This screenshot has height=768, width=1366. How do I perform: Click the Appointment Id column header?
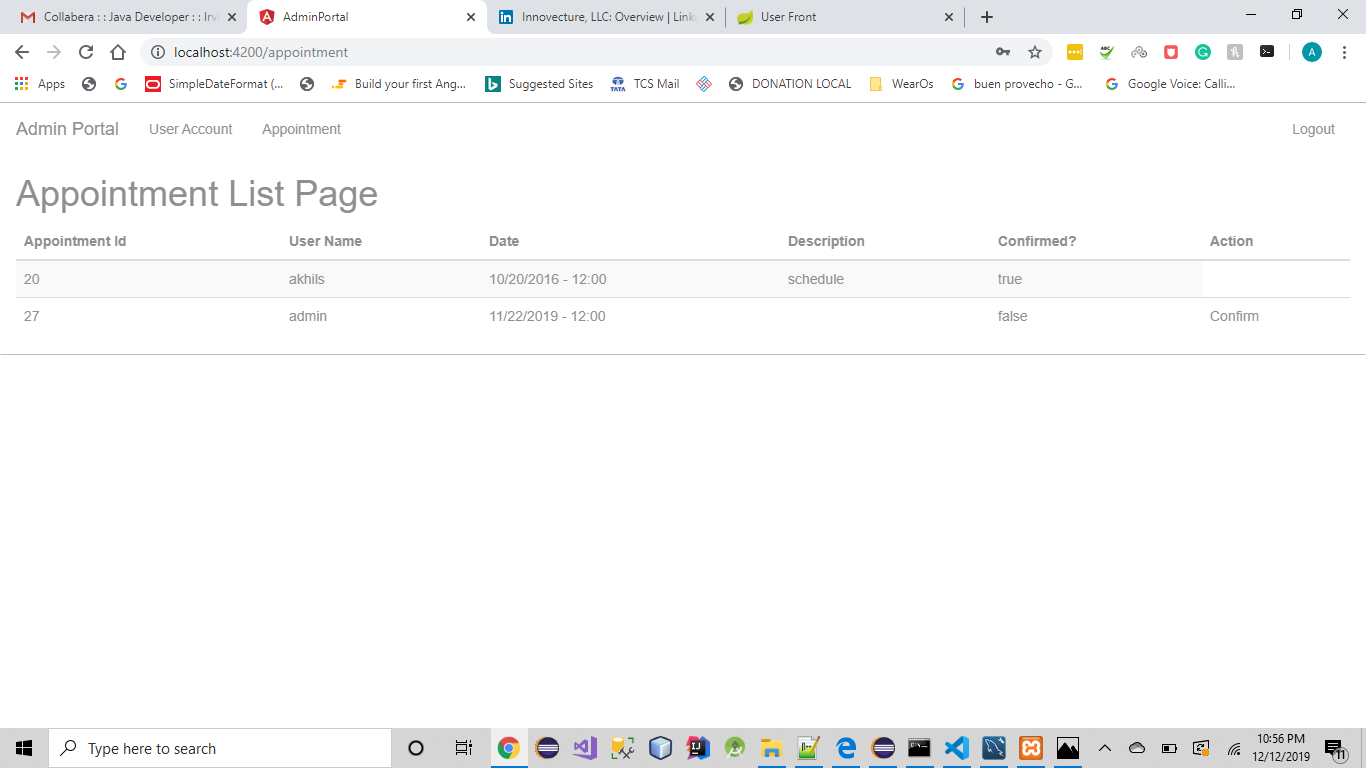tap(75, 241)
